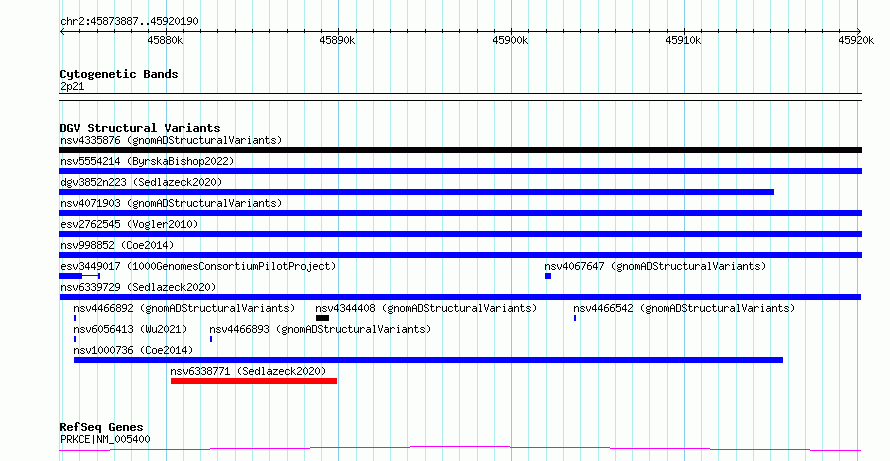
Task: Select the blue nsv6339729 variant bar
Action: (460, 297)
